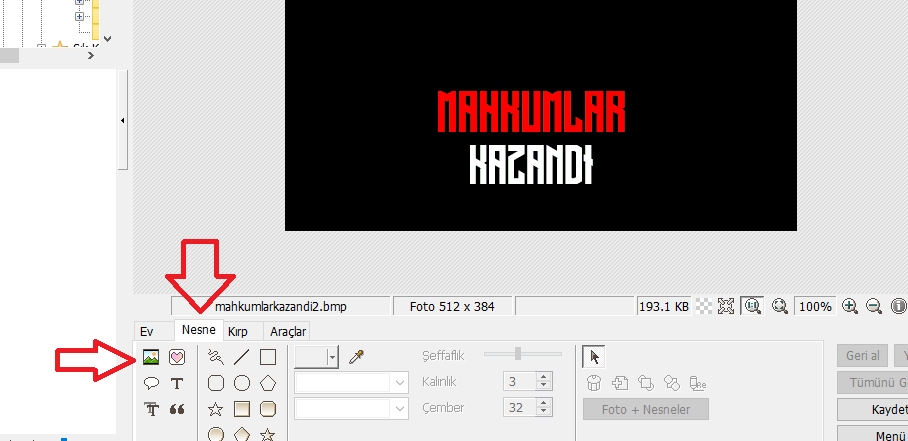Toggle the checkerboard transparency background
908x441 pixels.
tap(704, 306)
